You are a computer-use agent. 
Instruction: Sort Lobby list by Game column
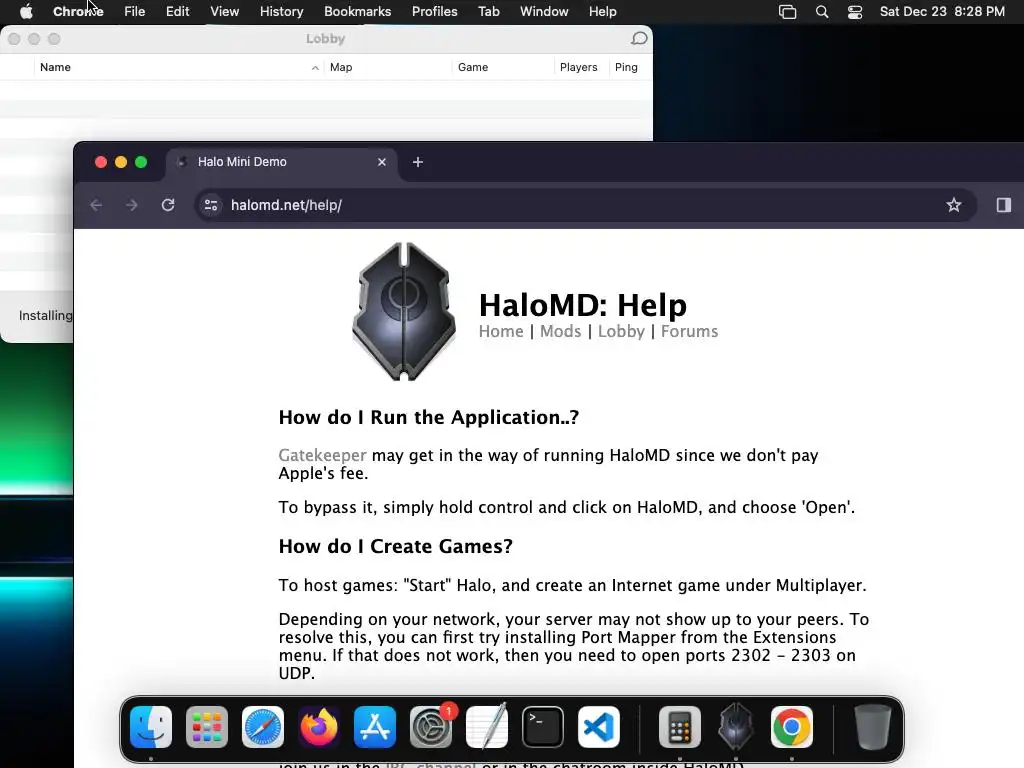[503, 67]
